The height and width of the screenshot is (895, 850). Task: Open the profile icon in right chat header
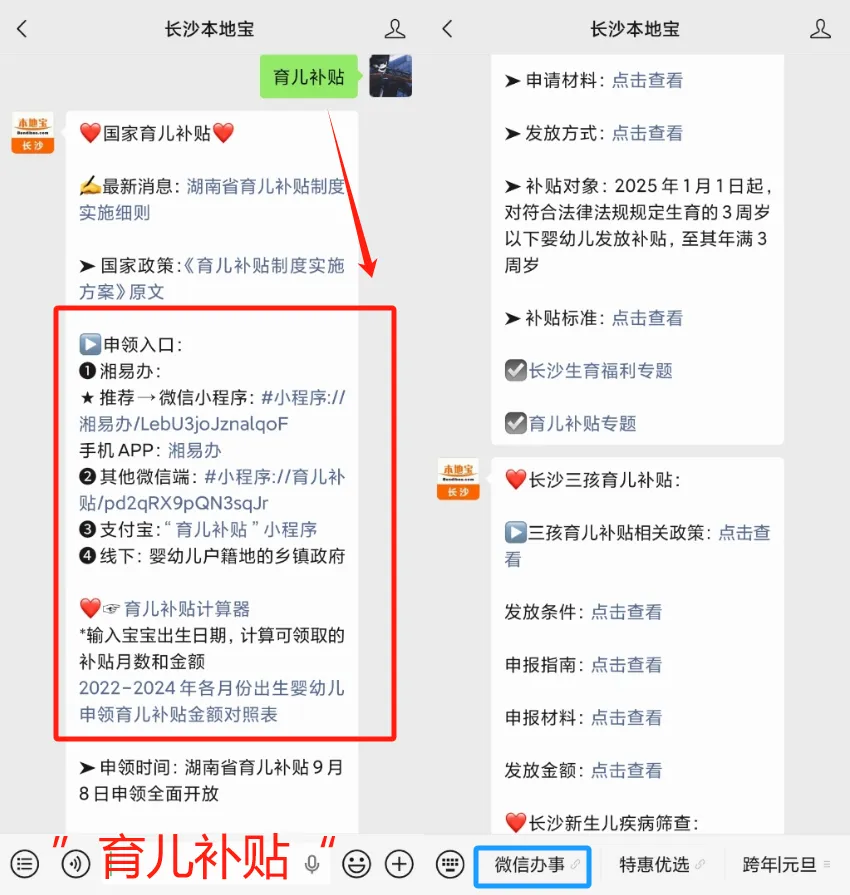(820, 29)
